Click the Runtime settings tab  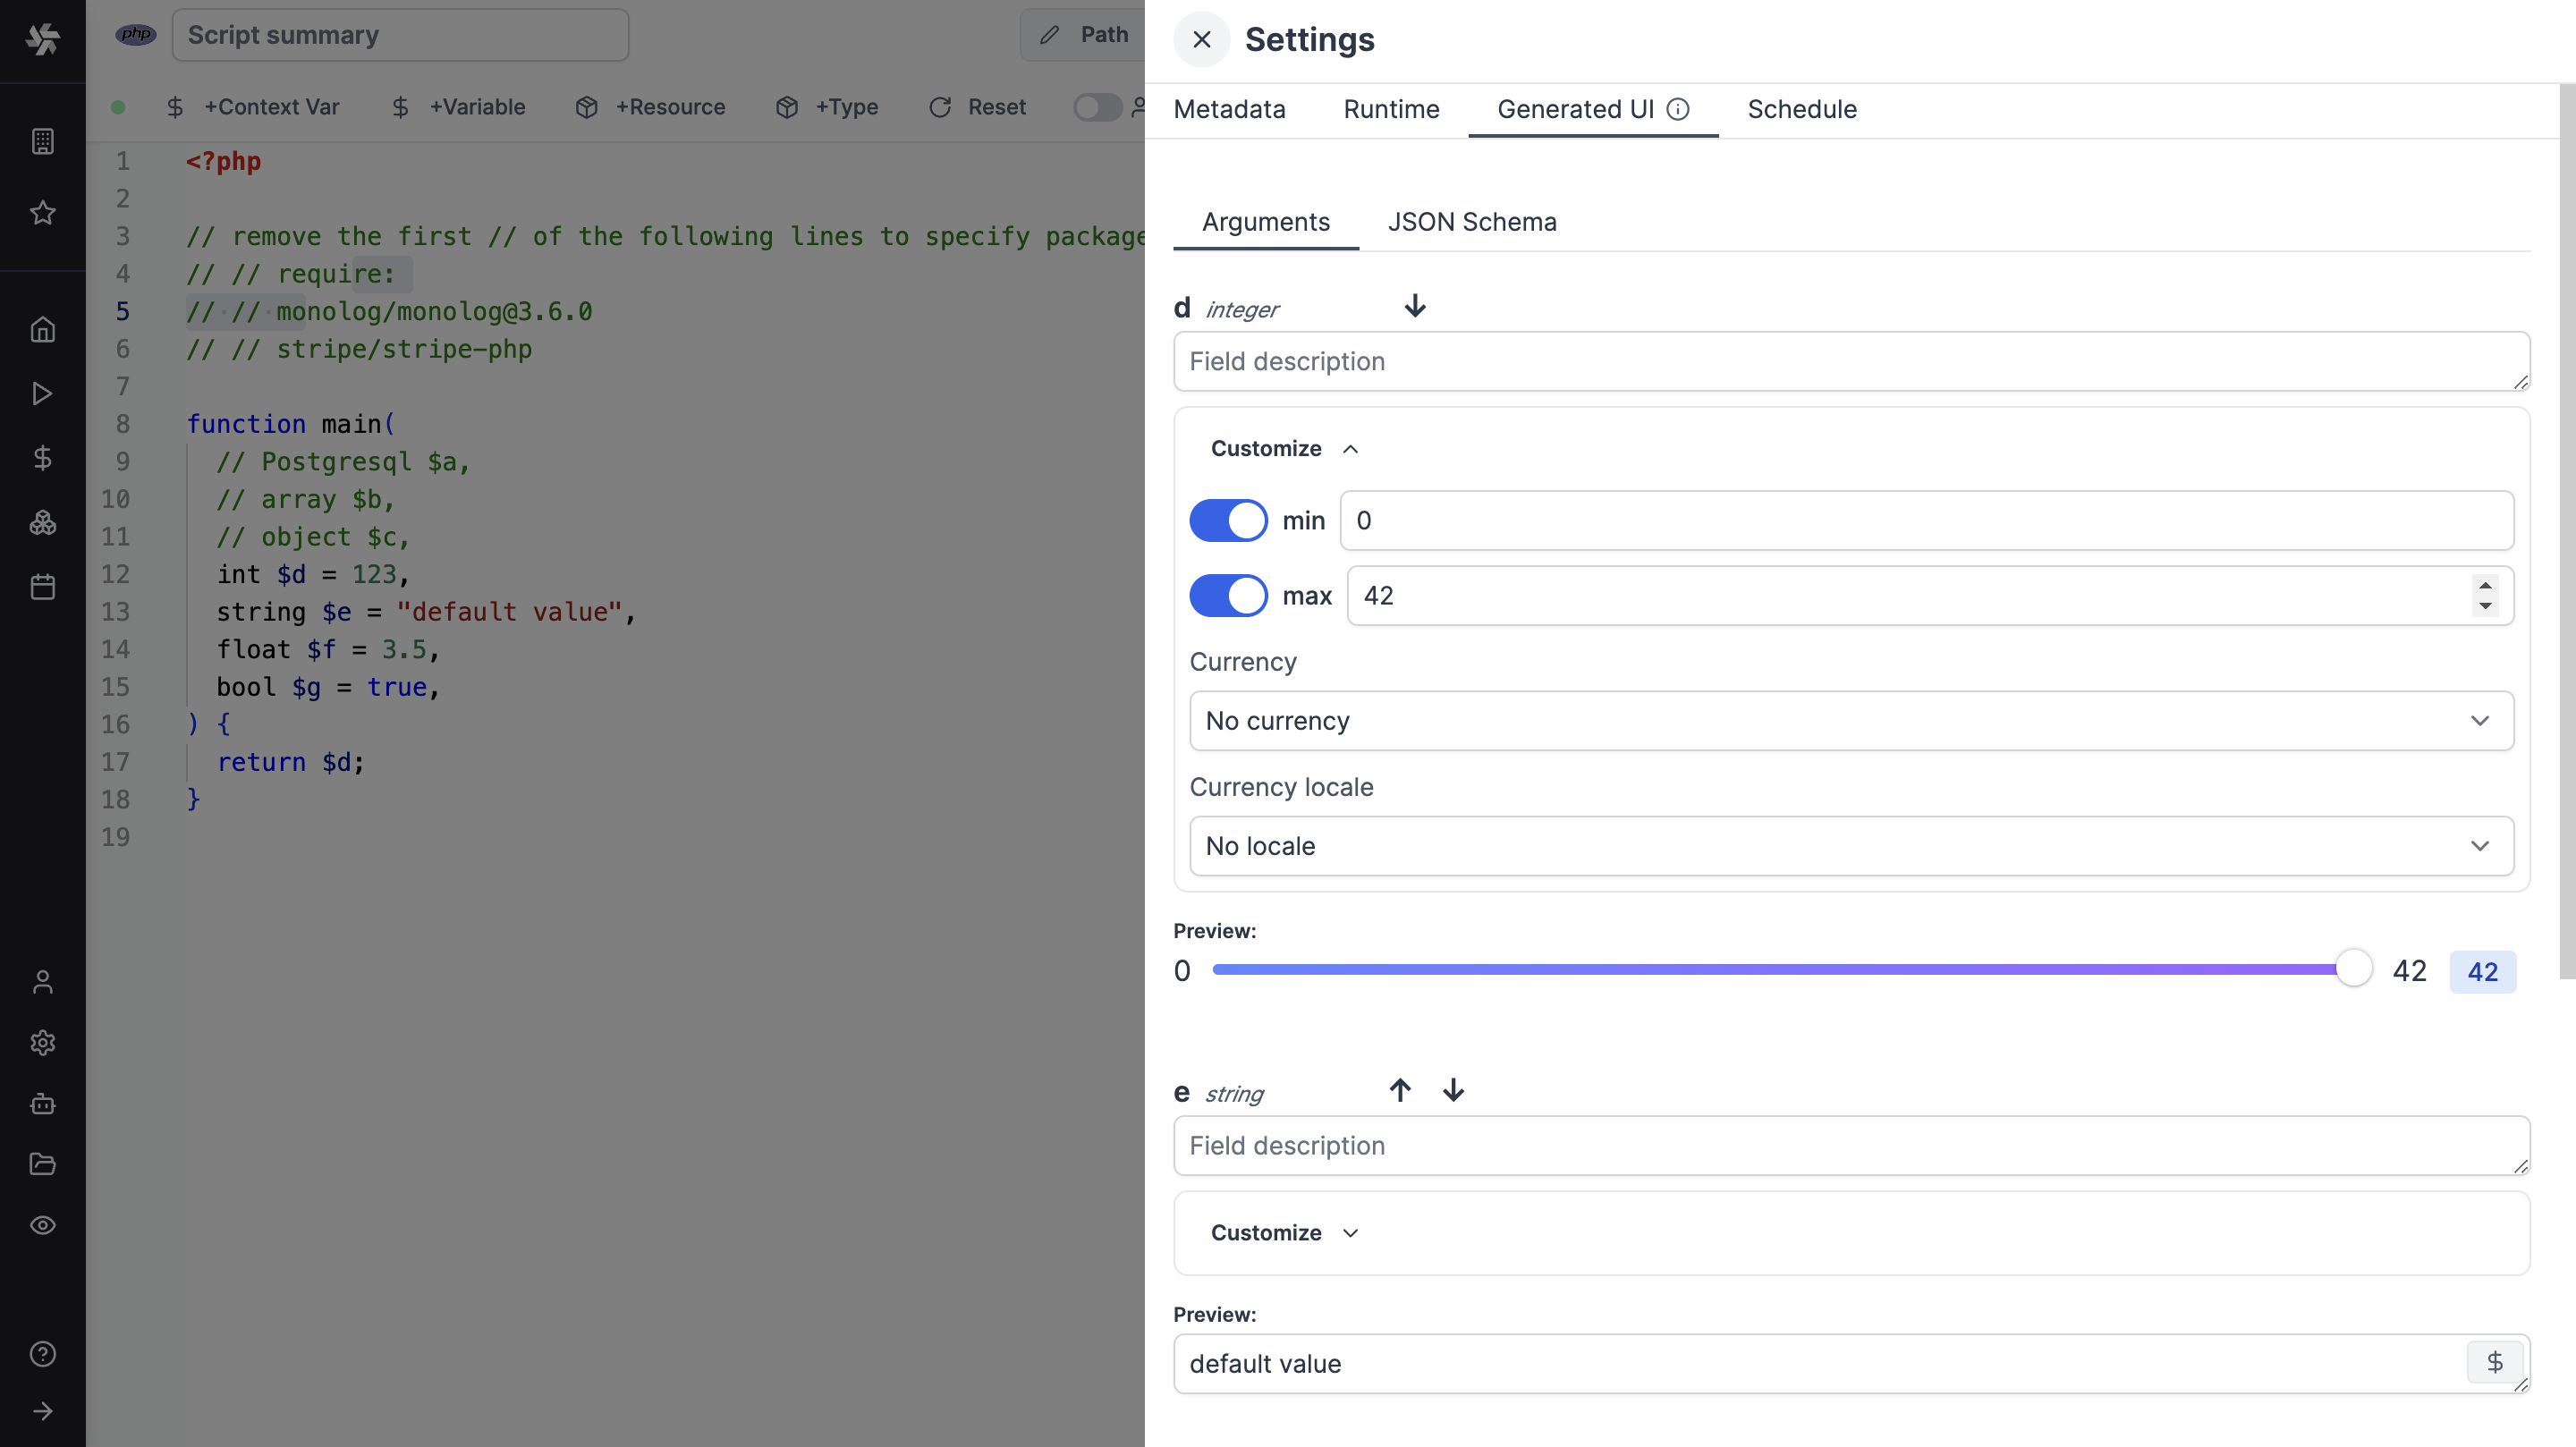[x=1391, y=110]
